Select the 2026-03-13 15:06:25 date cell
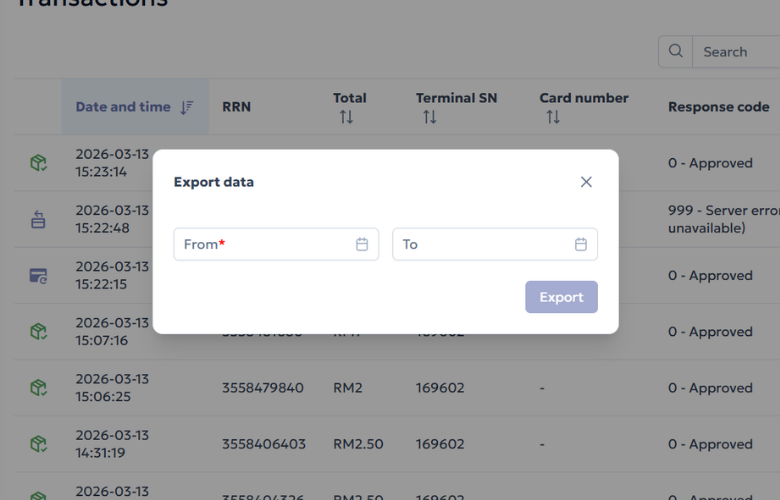 tap(112, 388)
